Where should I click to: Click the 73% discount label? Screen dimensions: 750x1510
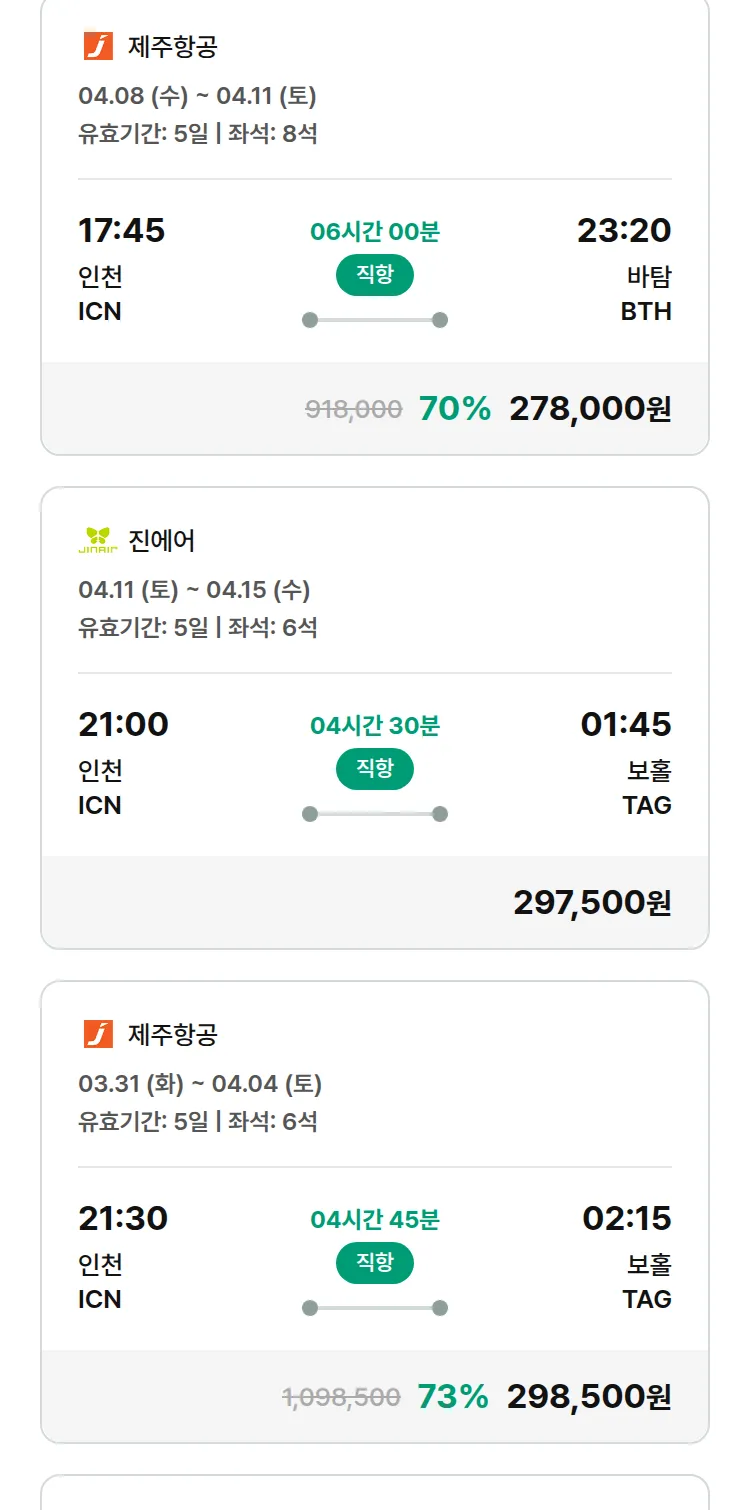tap(453, 1396)
